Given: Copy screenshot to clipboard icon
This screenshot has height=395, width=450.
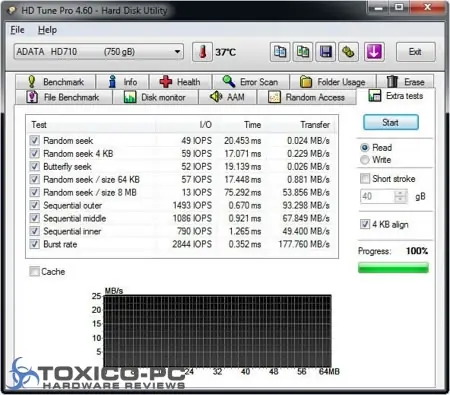Looking at the screenshot, I should [x=303, y=52].
